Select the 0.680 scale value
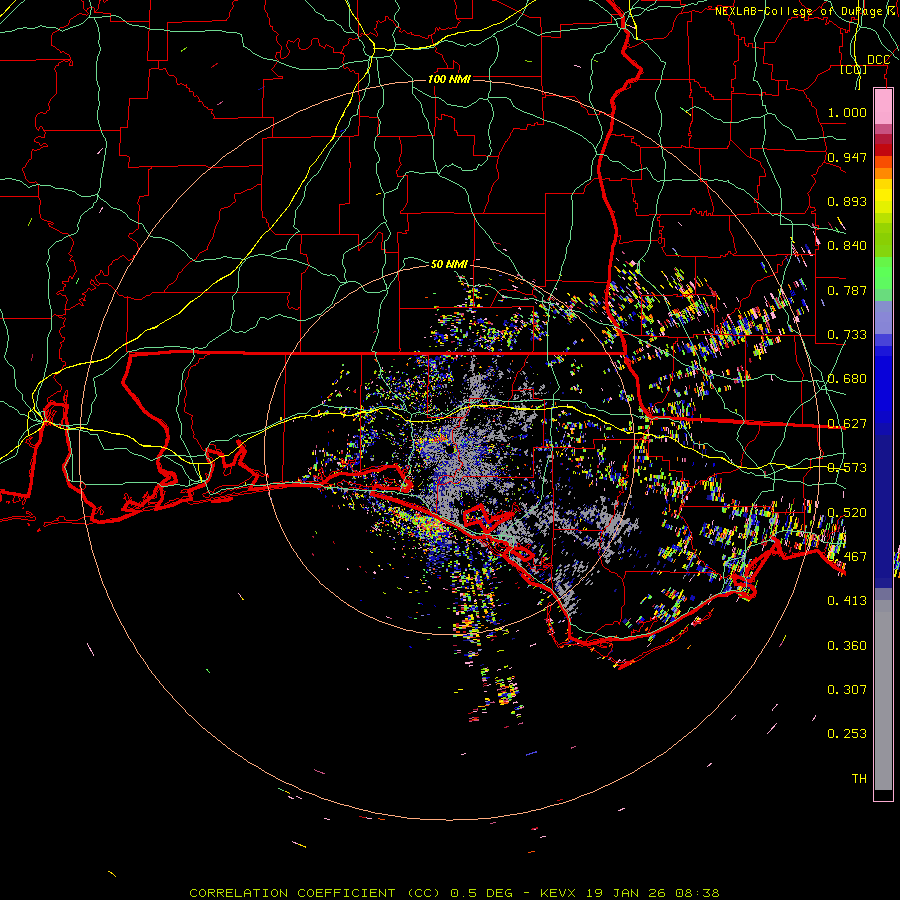Image resolution: width=900 pixels, height=900 pixels. (847, 379)
